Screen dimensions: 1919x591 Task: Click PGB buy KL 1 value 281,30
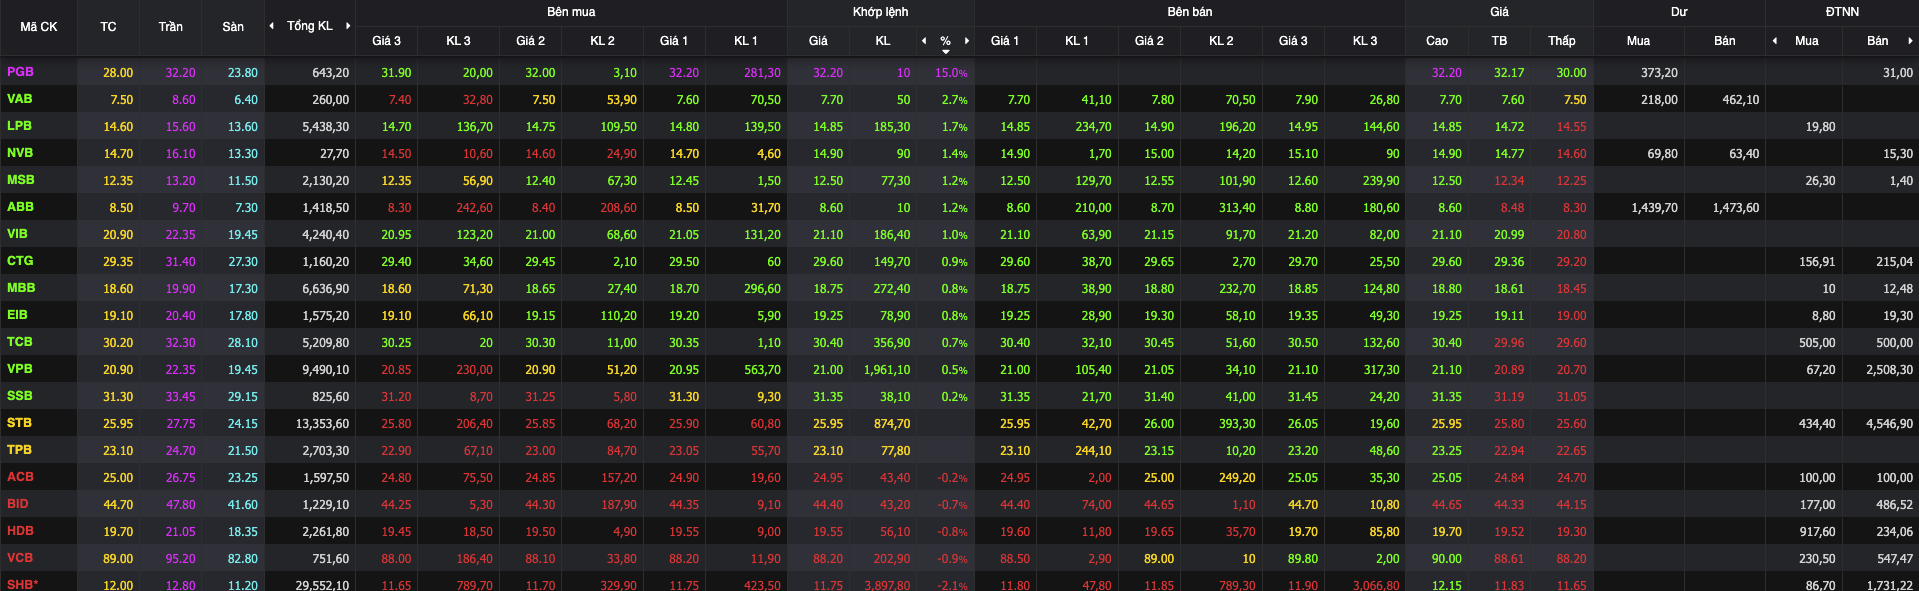[x=762, y=73]
